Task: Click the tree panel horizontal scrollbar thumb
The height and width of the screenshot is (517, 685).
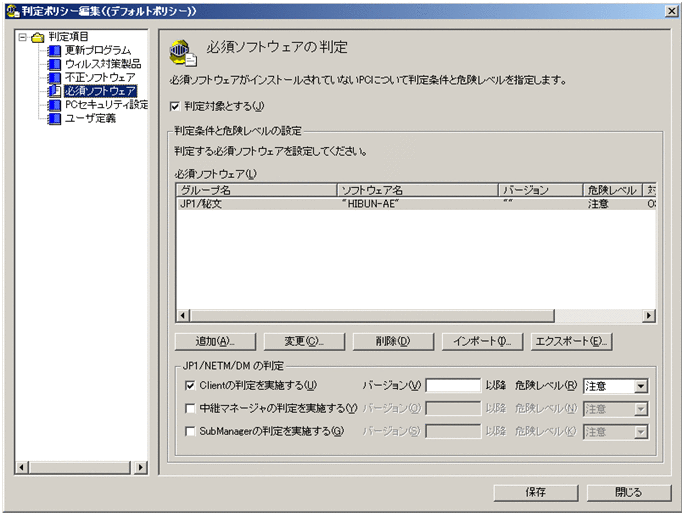Action: click(80, 468)
